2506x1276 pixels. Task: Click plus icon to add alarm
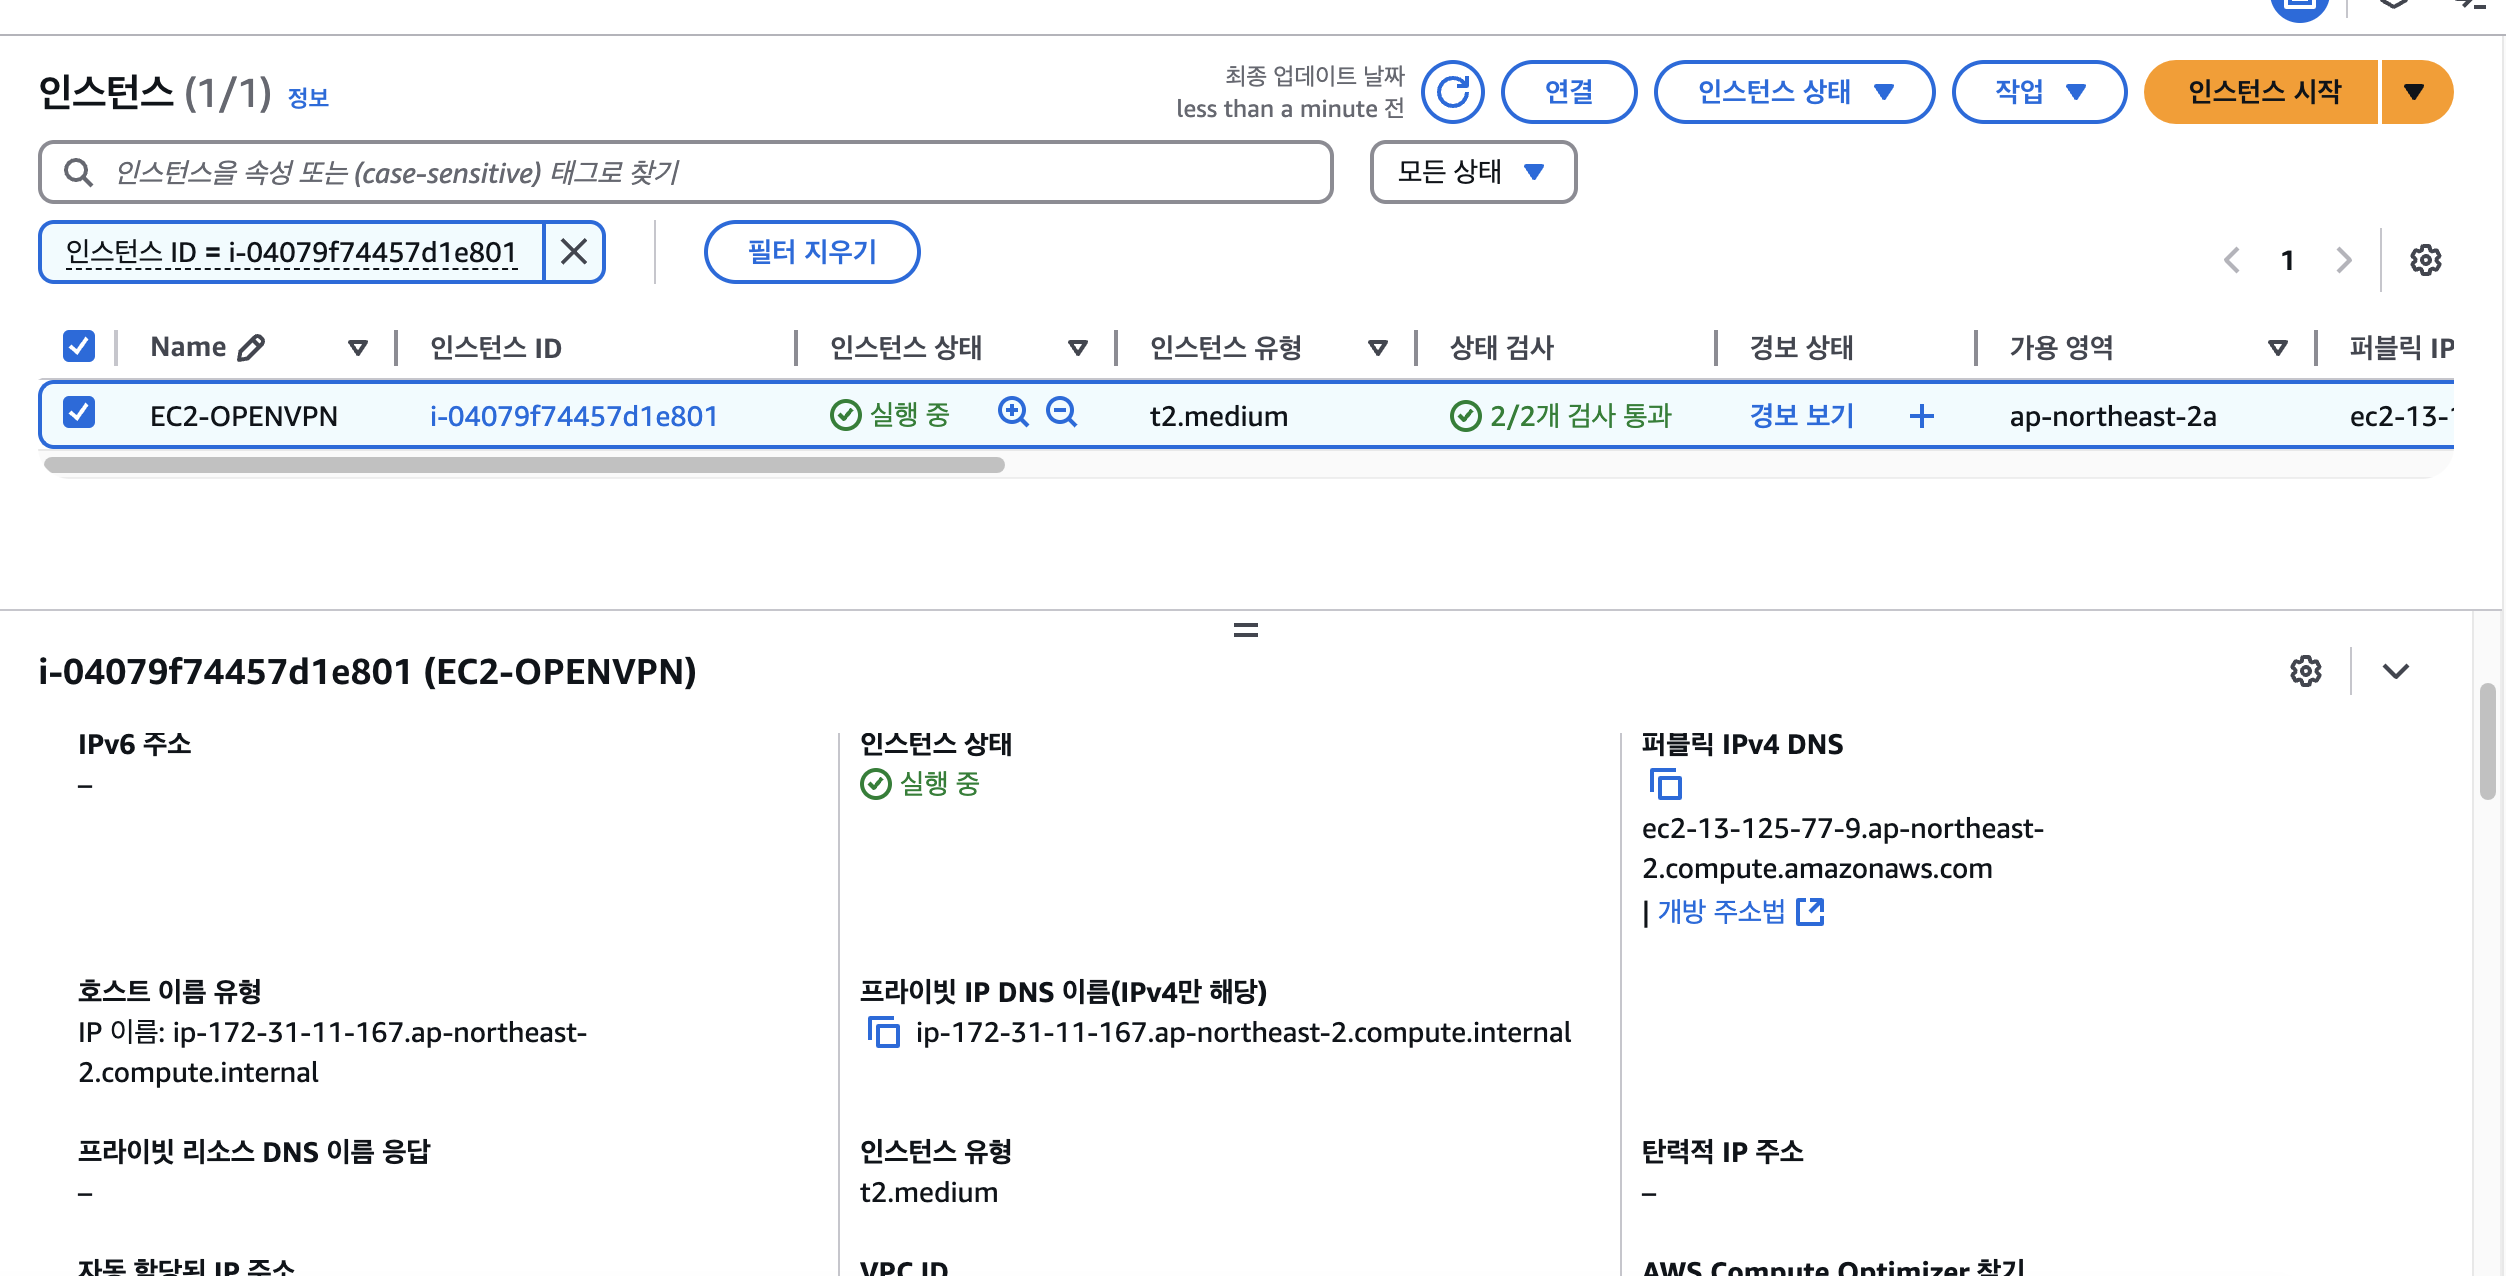tap(1921, 416)
